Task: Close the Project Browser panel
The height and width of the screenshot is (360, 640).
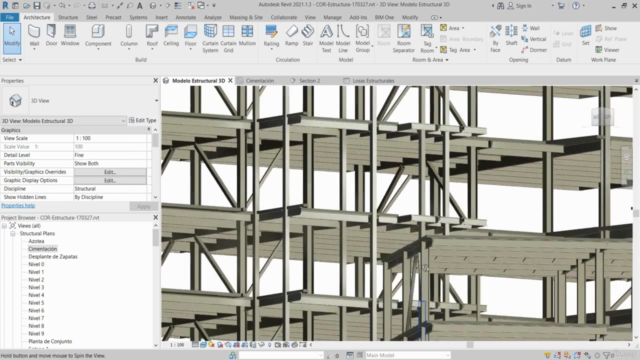Action: pyautogui.click(x=156, y=218)
